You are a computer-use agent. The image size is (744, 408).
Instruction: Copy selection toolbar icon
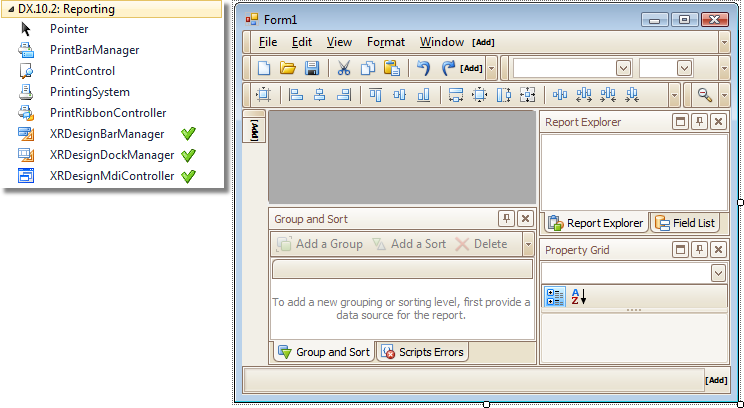pyautogui.click(x=368, y=68)
